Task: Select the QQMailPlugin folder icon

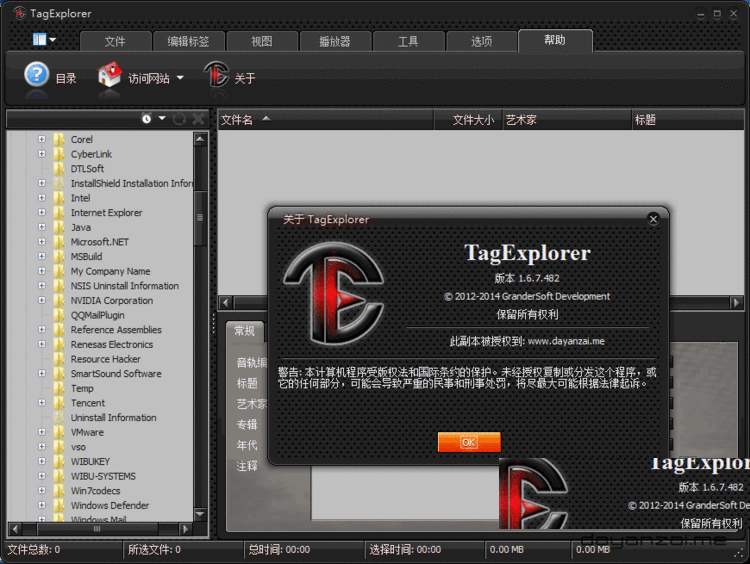Action: [x=59, y=315]
